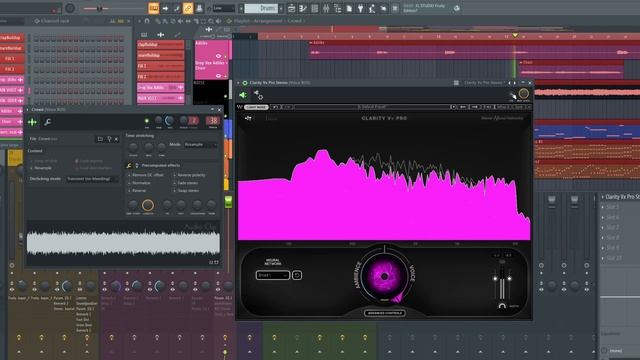The image size is (640, 360).
Task: Open file browse folder icon in Crowd sampler
Action: (x=100, y=139)
